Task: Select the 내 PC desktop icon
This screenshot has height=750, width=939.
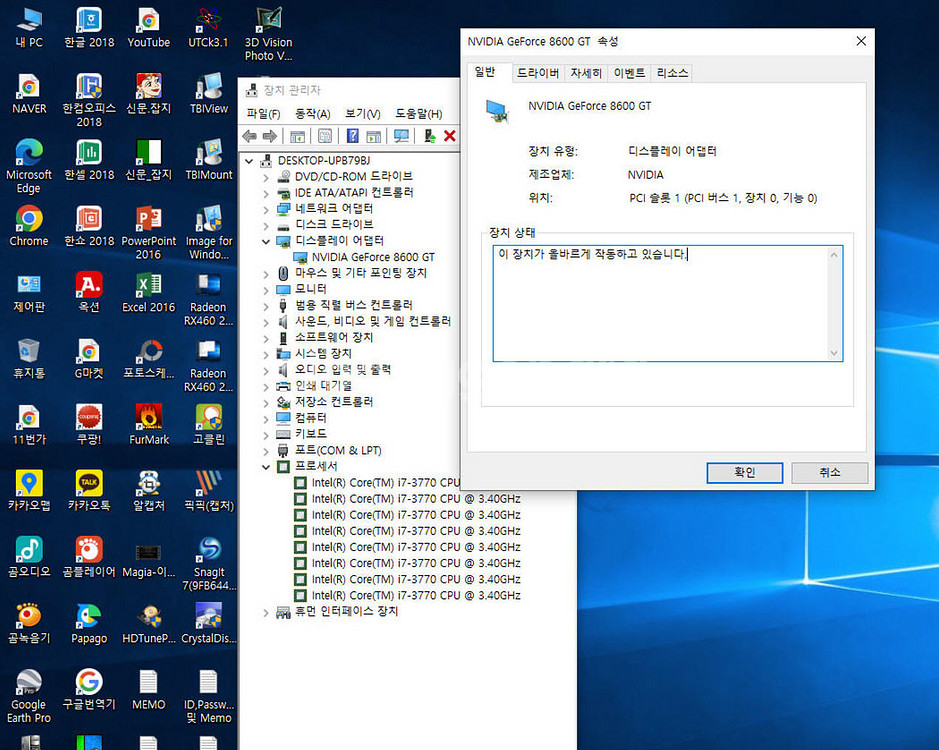Action: pos(29,28)
